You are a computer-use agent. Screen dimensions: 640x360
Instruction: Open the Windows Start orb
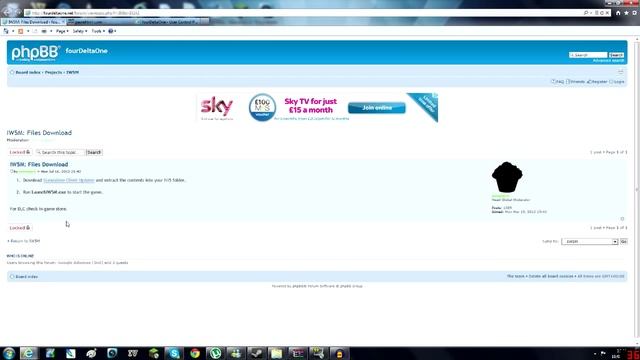[9, 353]
